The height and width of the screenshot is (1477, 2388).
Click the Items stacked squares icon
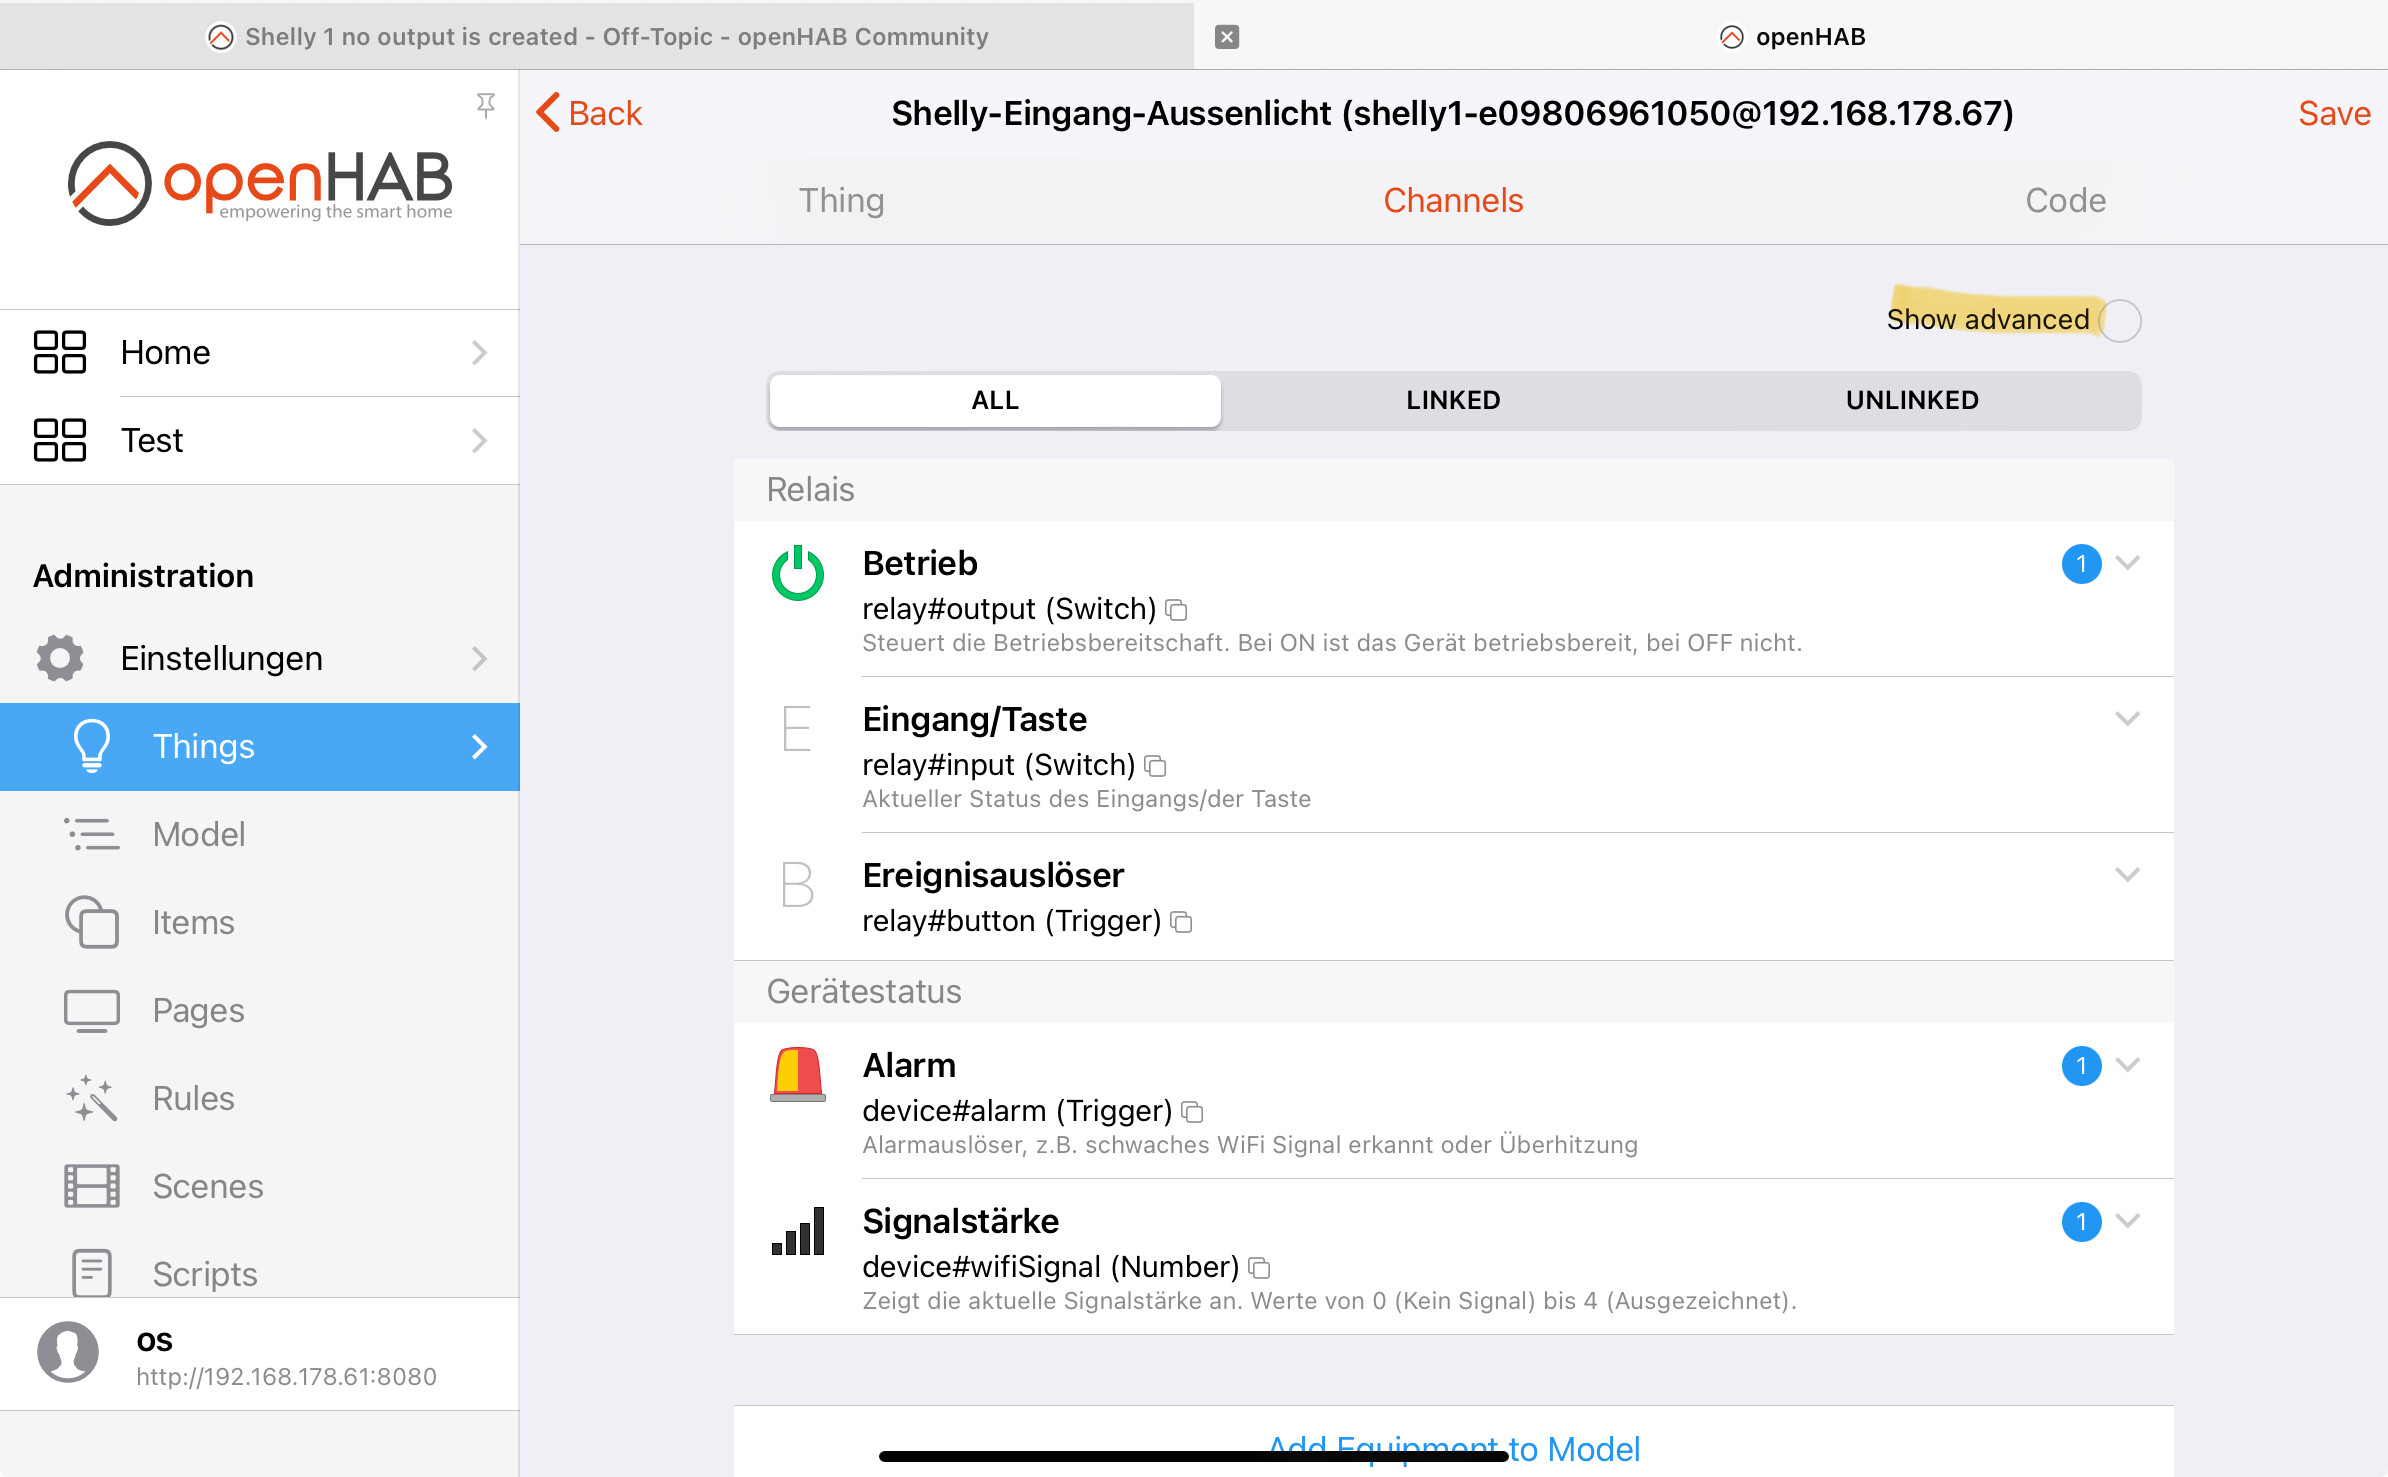tap(92, 922)
